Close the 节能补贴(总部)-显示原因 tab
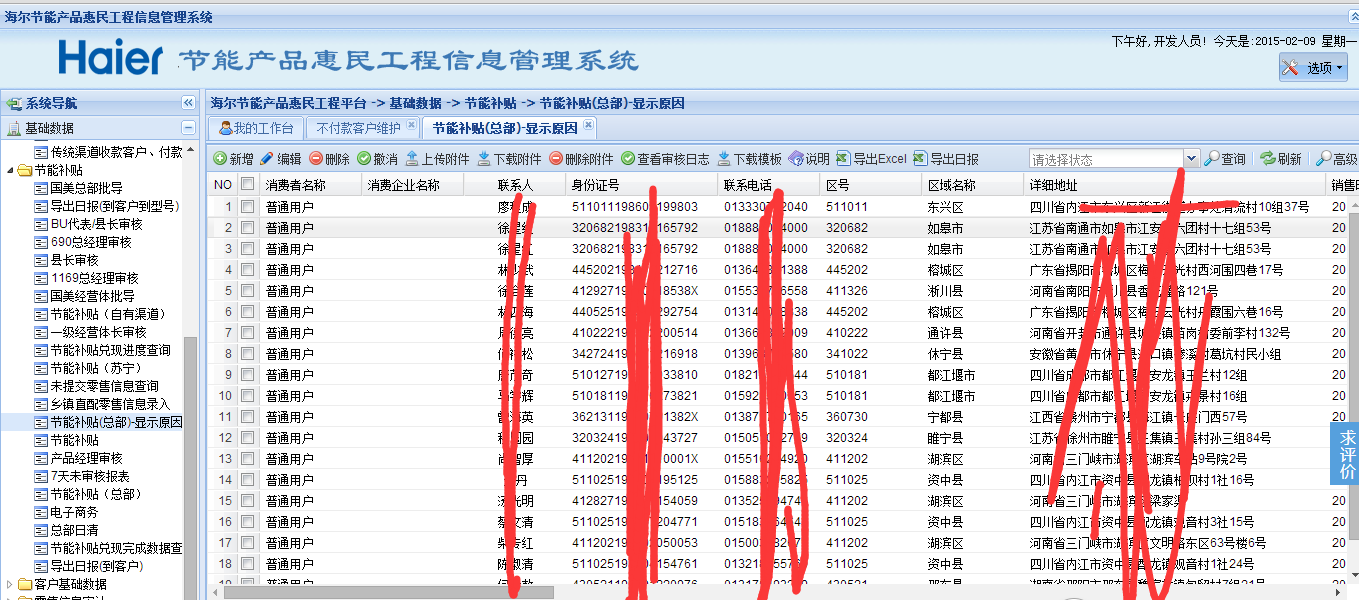The width and height of the screenshot is (1359, 600). click(588, 126)
